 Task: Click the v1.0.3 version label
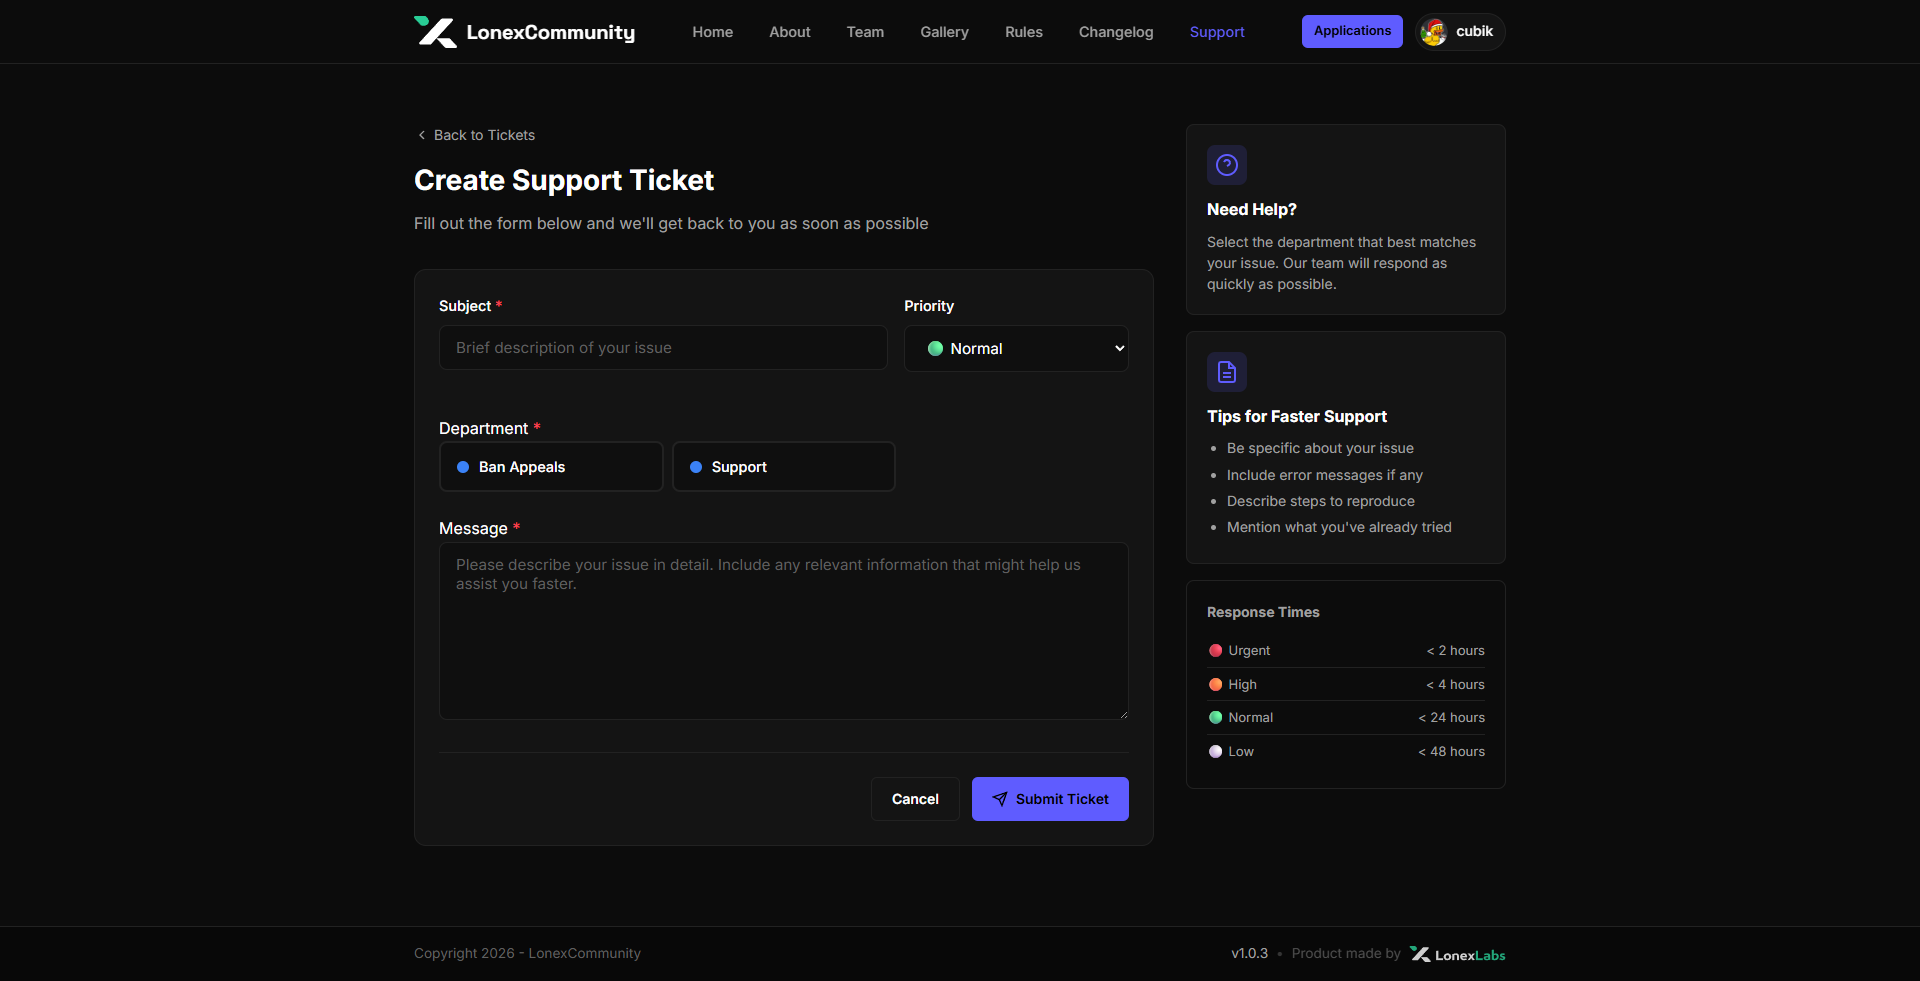1250,954
